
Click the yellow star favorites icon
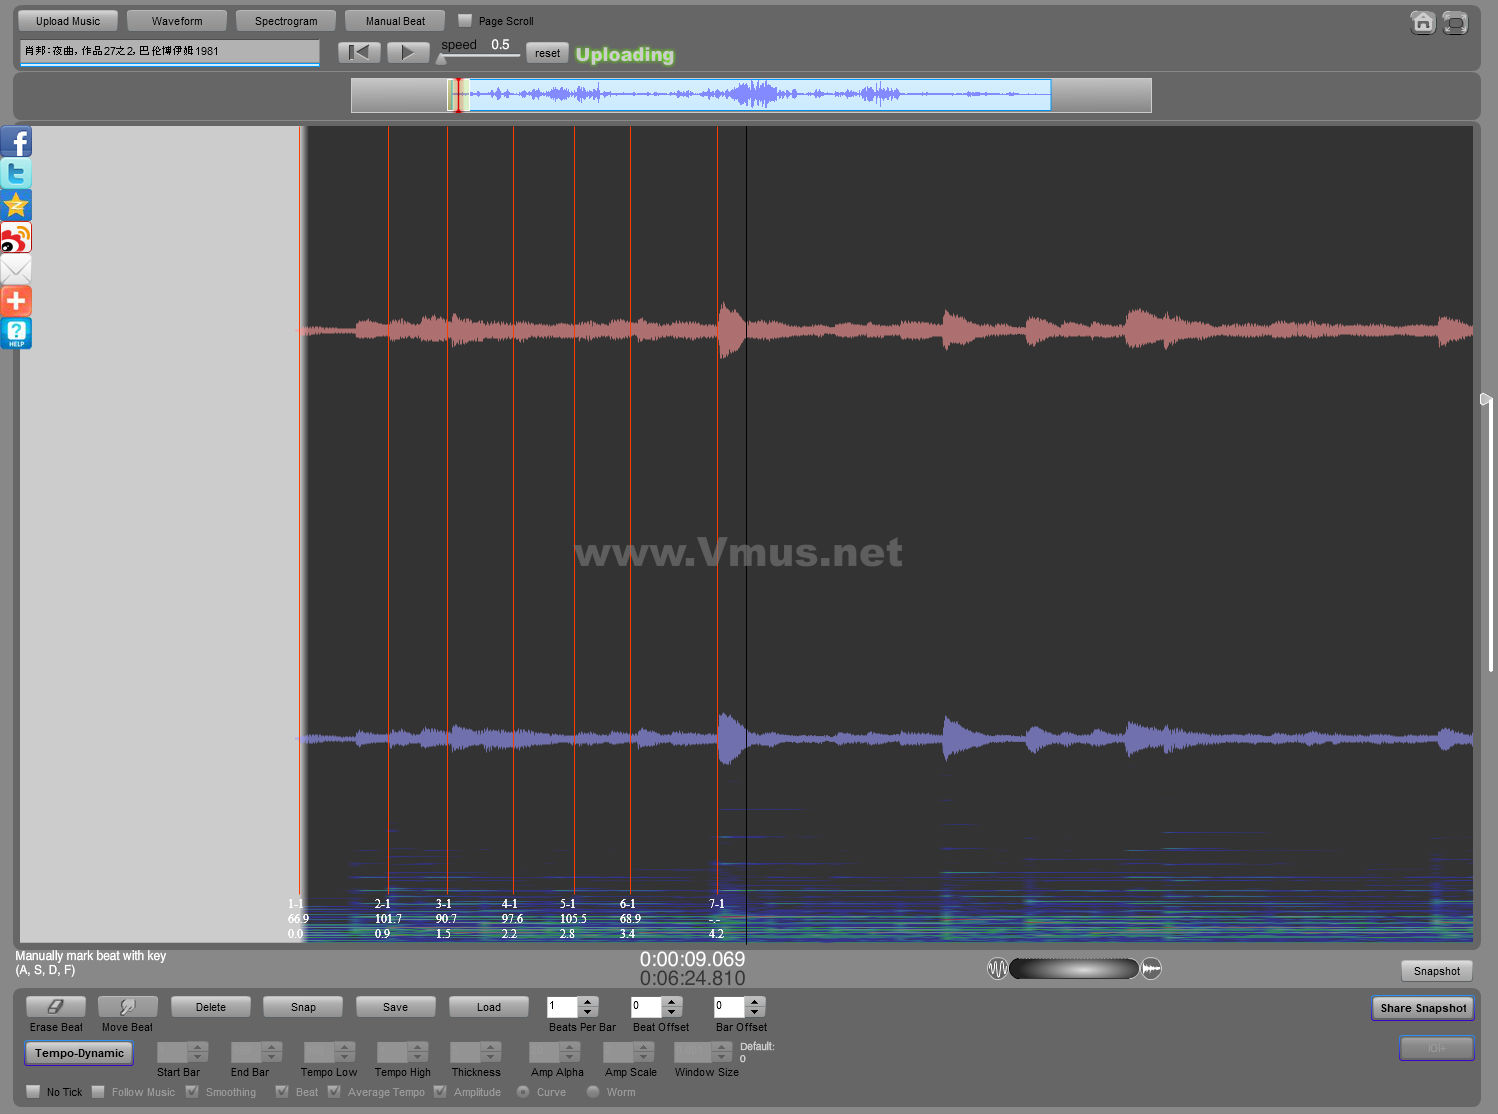16,206
